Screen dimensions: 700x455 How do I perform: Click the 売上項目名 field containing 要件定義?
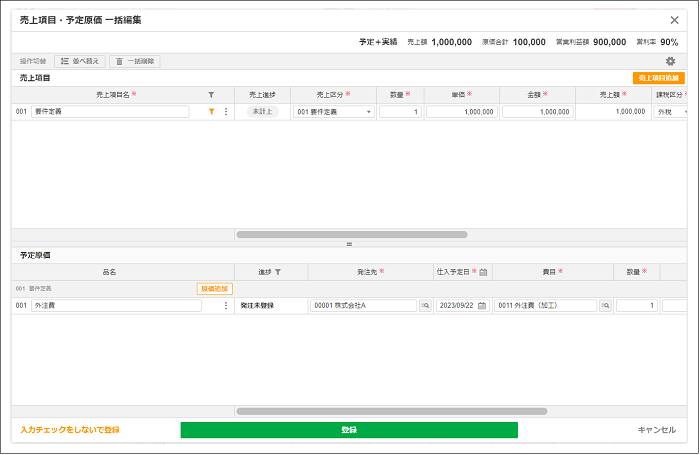coord(110,112)
